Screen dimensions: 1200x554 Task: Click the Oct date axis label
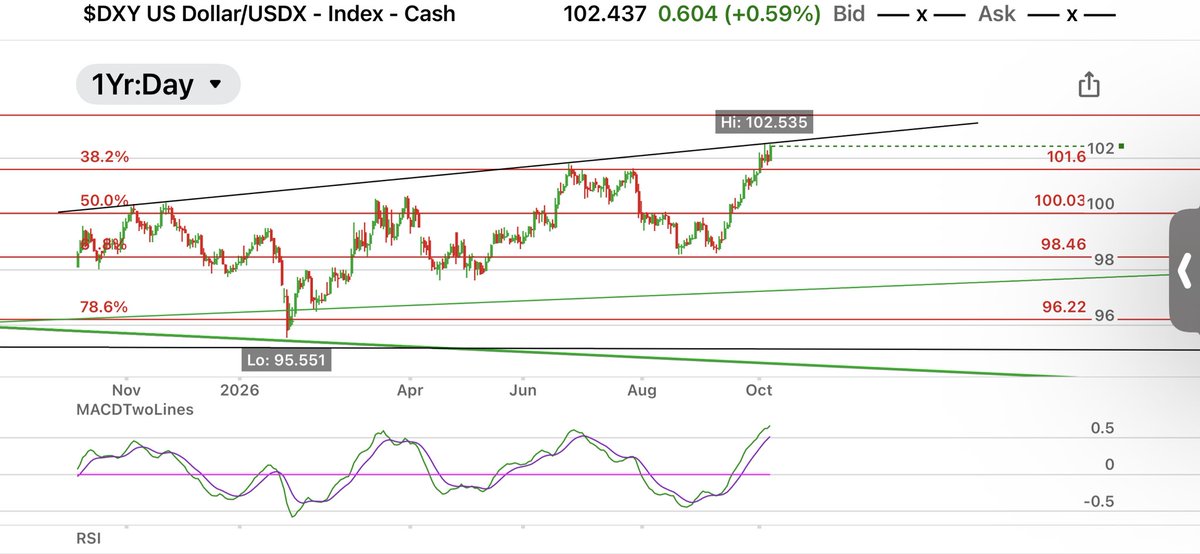pyautogui.click(x=759, y=389)
